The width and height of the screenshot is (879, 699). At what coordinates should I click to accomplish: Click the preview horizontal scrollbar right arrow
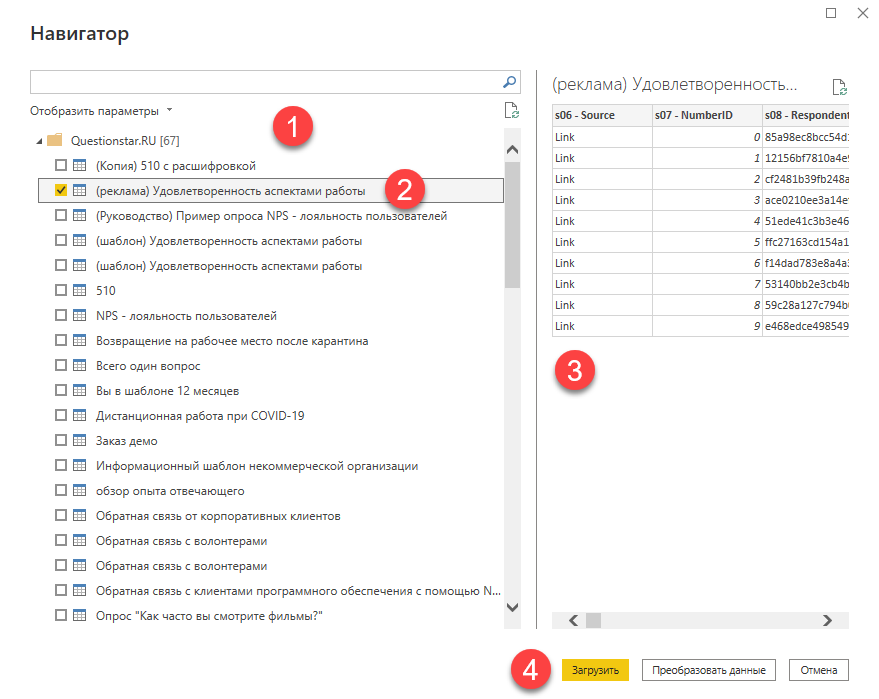click(827, 621)
